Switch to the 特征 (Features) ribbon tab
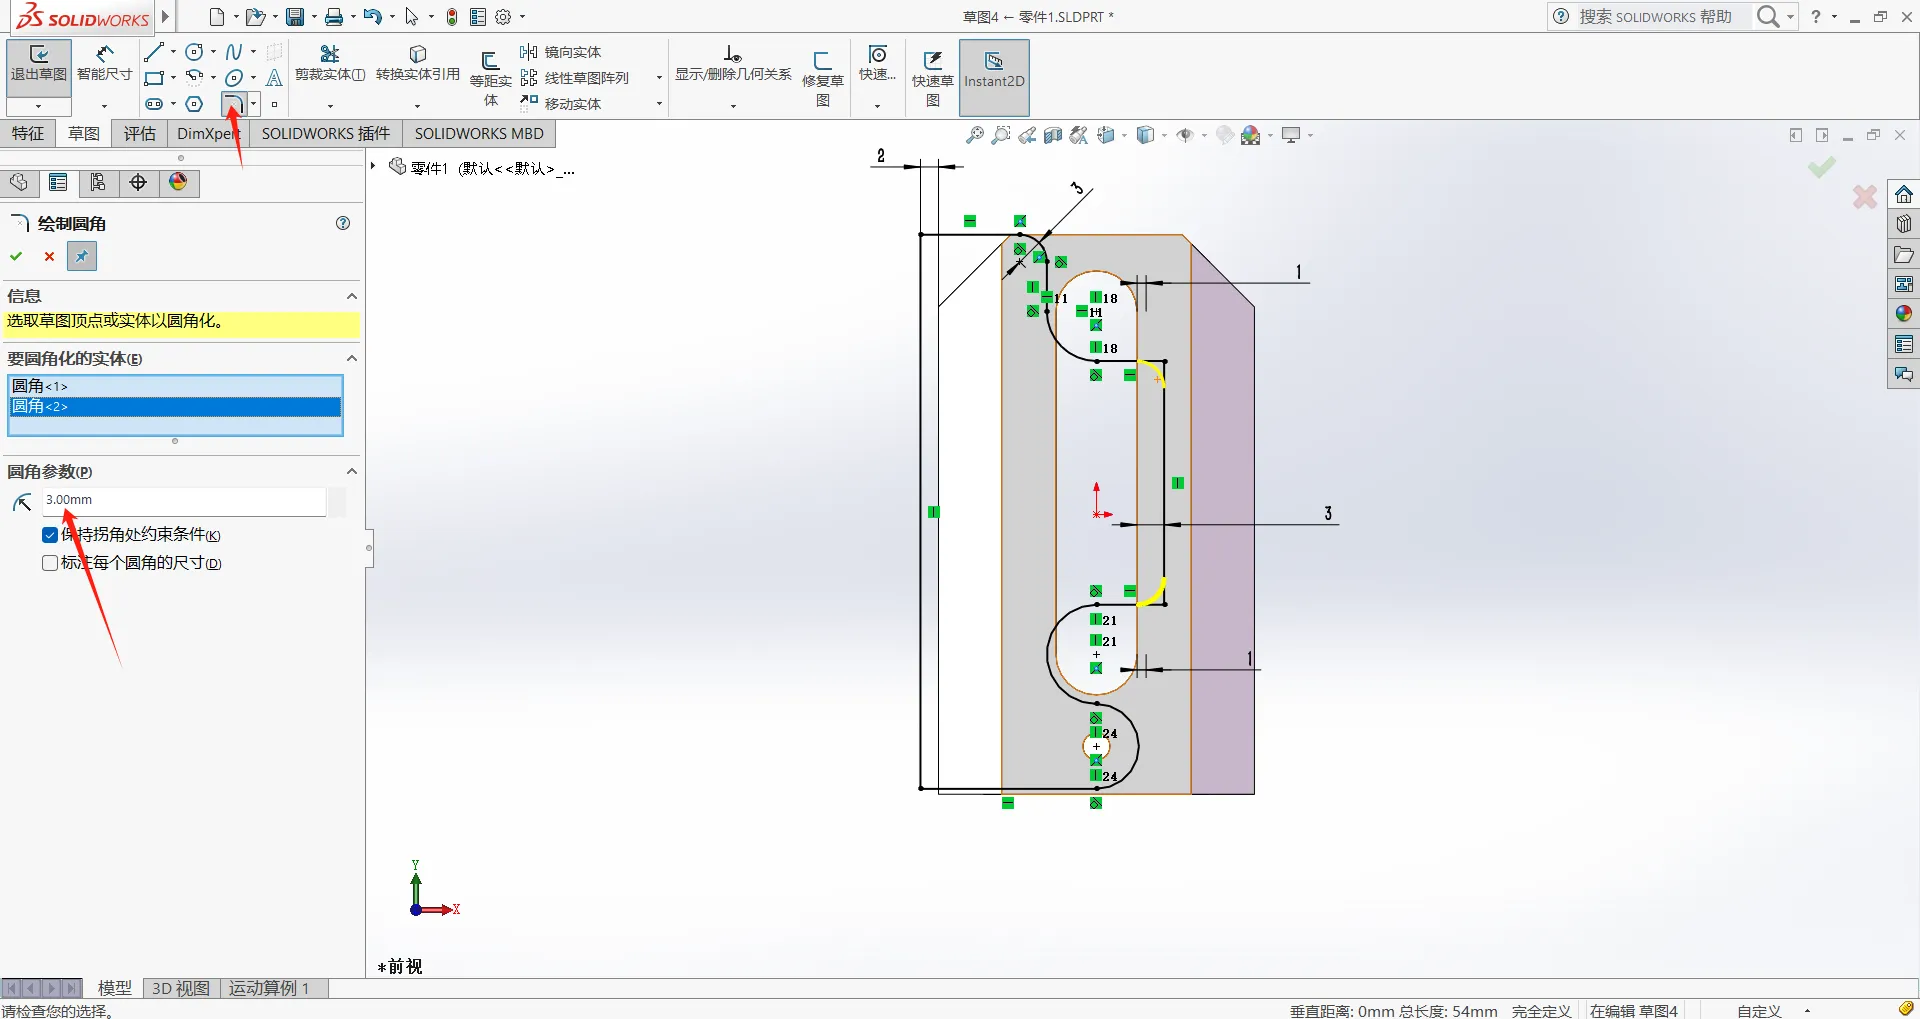The image size is (1920, 1019). tap(28, 133)
